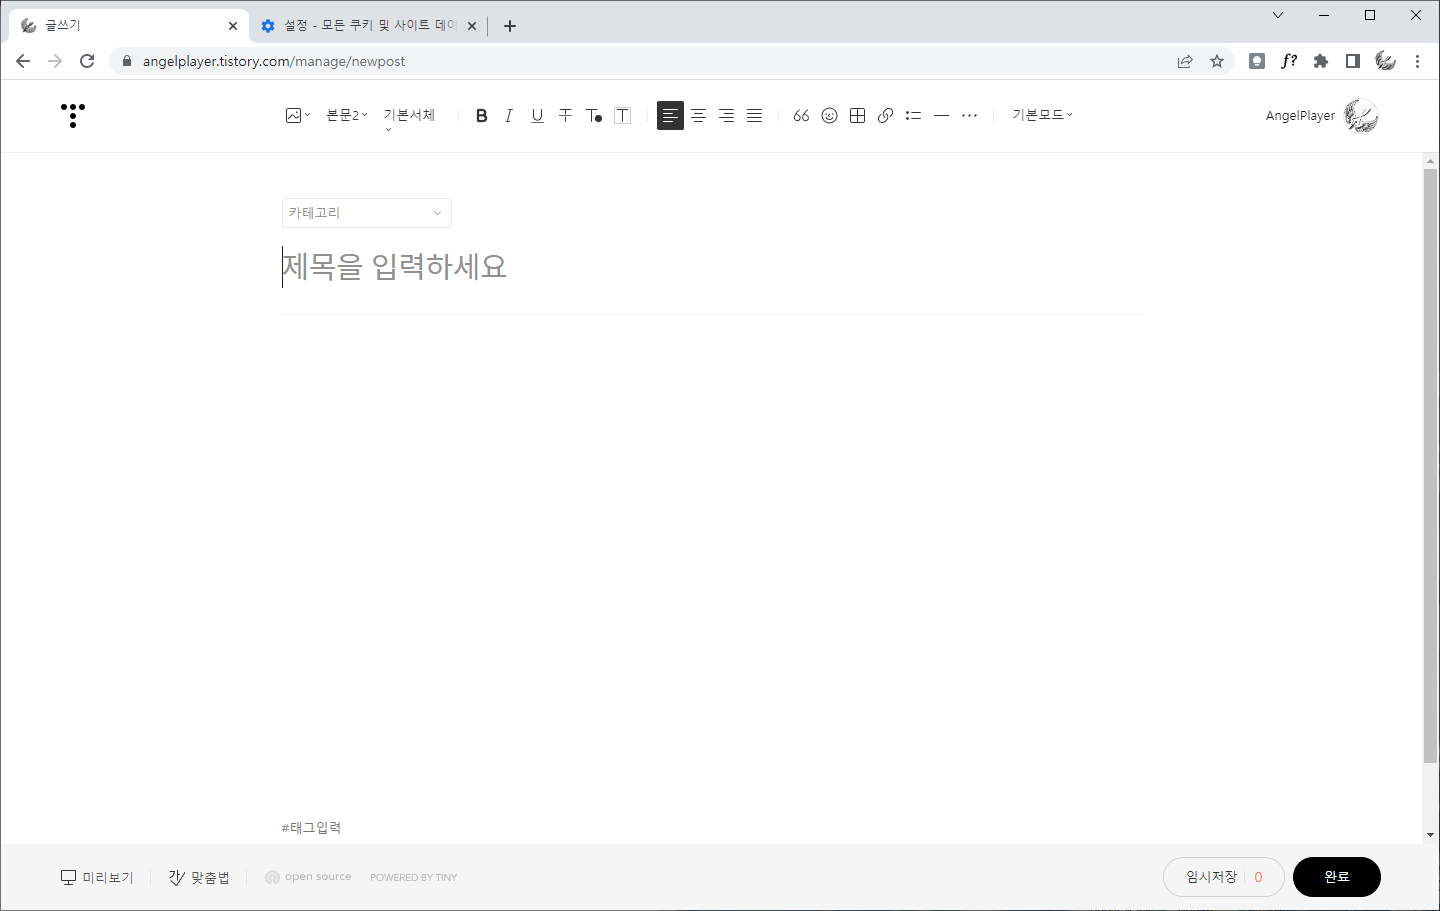Image resolution: width=1440 pixels, height=911 pixels.
Task: Open a new browser tab
Action: pos(510,26)
